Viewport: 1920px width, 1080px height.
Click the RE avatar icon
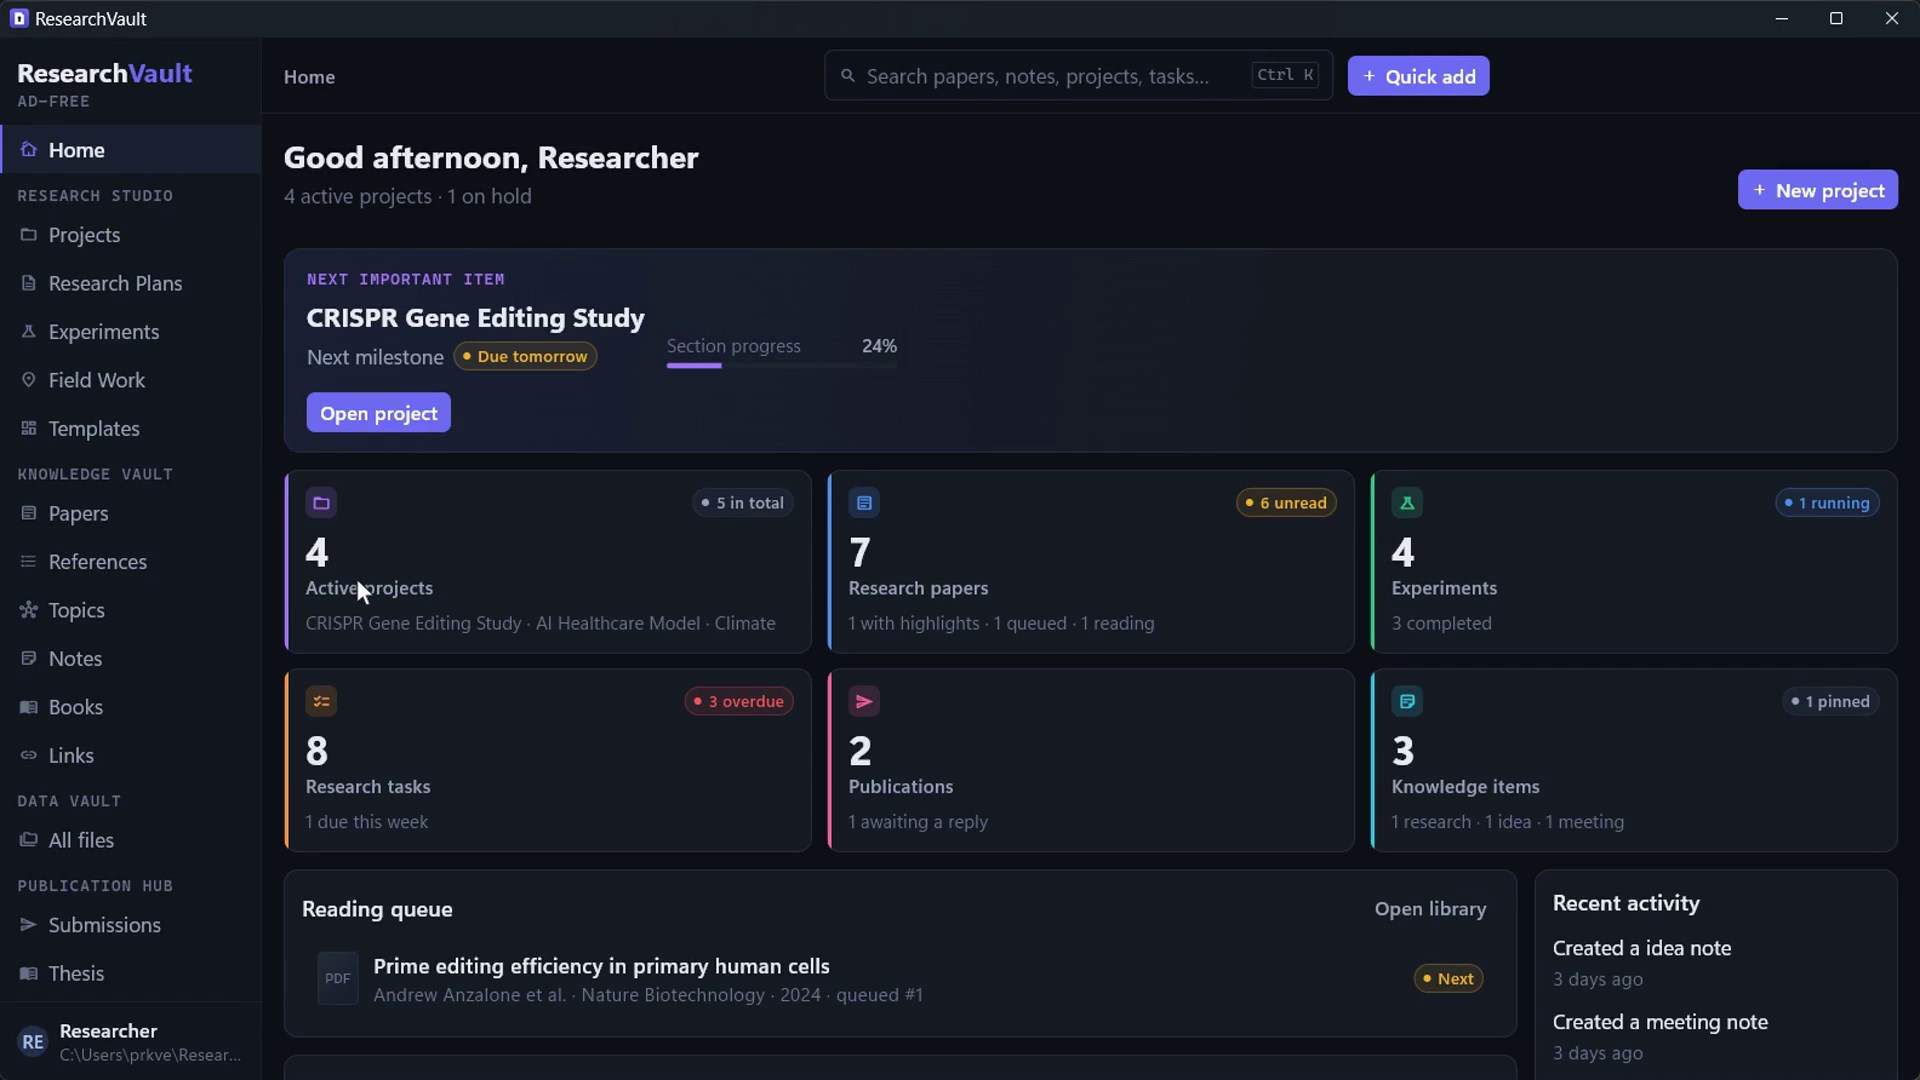click(33, 1042)
